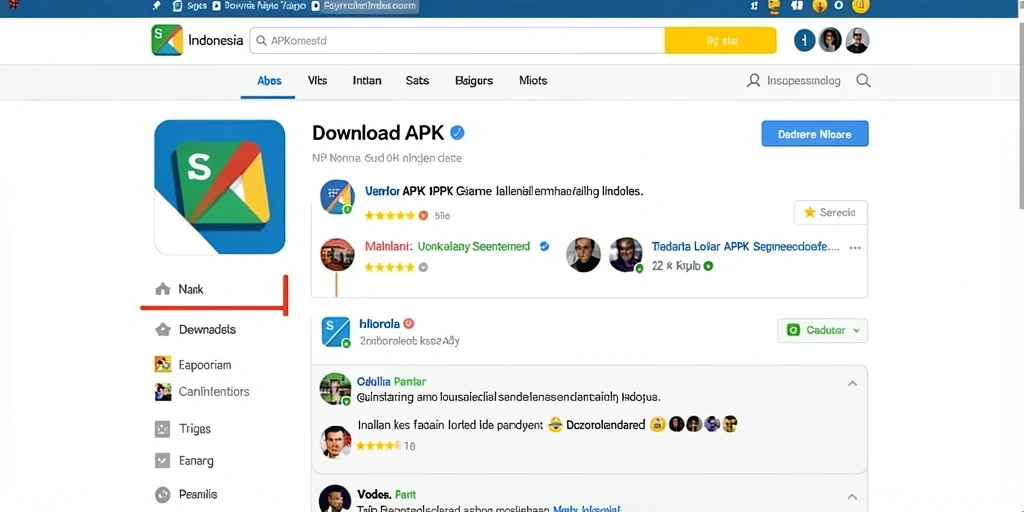Switch to the Miots tab
Image resolution: width=1024 pixels, height=512 pixels.
pyautogui.click(x=533, y=80)
